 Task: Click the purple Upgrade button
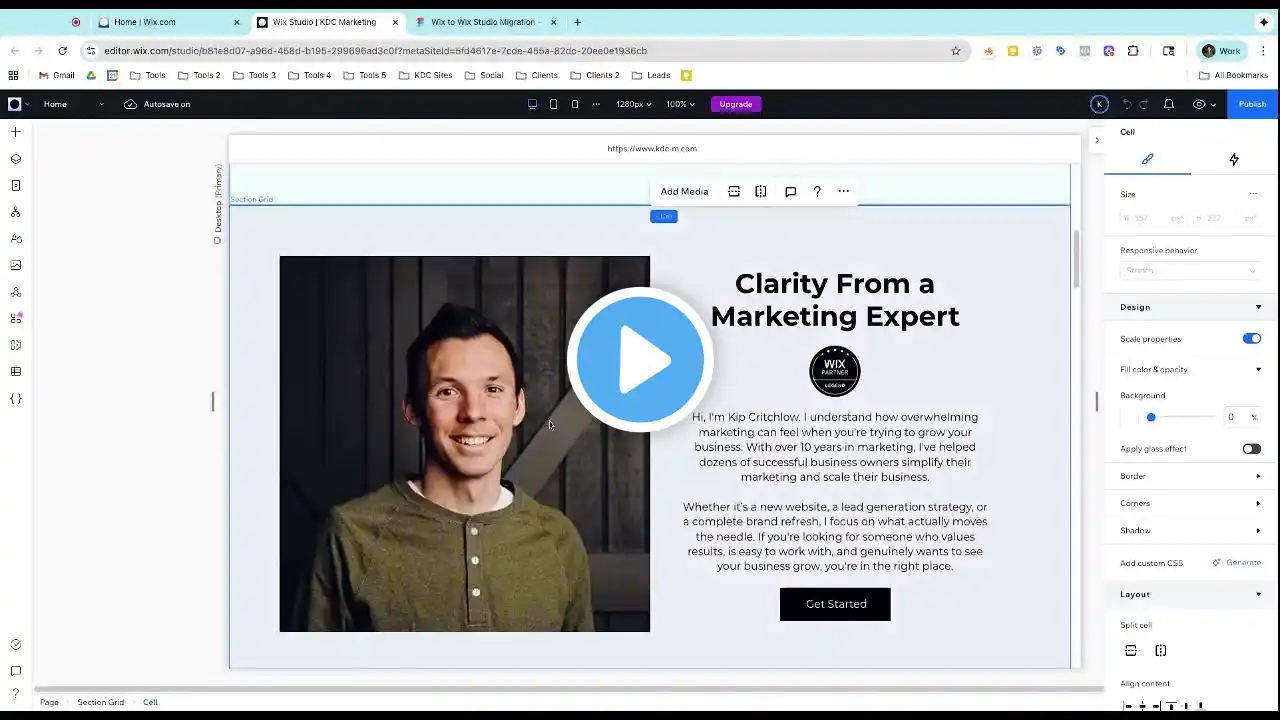click(736, 104)
